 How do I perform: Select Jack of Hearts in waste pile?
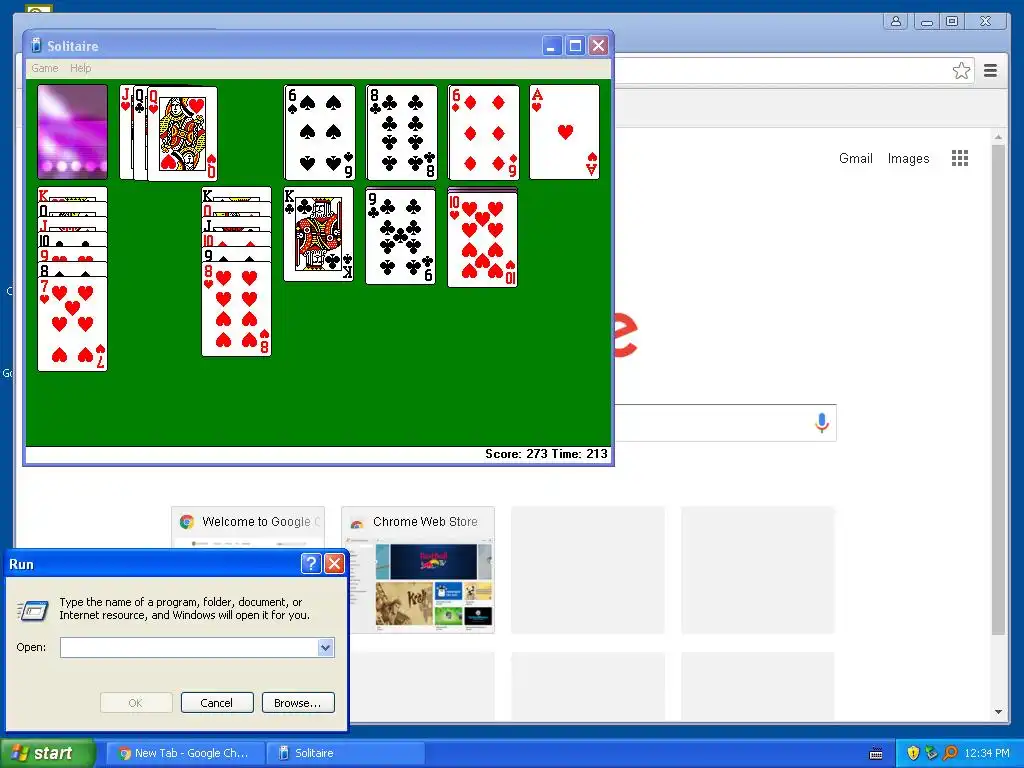coord(126,133)
